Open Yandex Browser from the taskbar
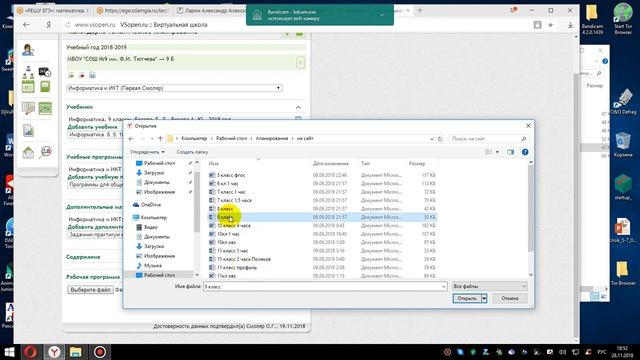This screenshot has height=360, width=640. click(54, 352)
